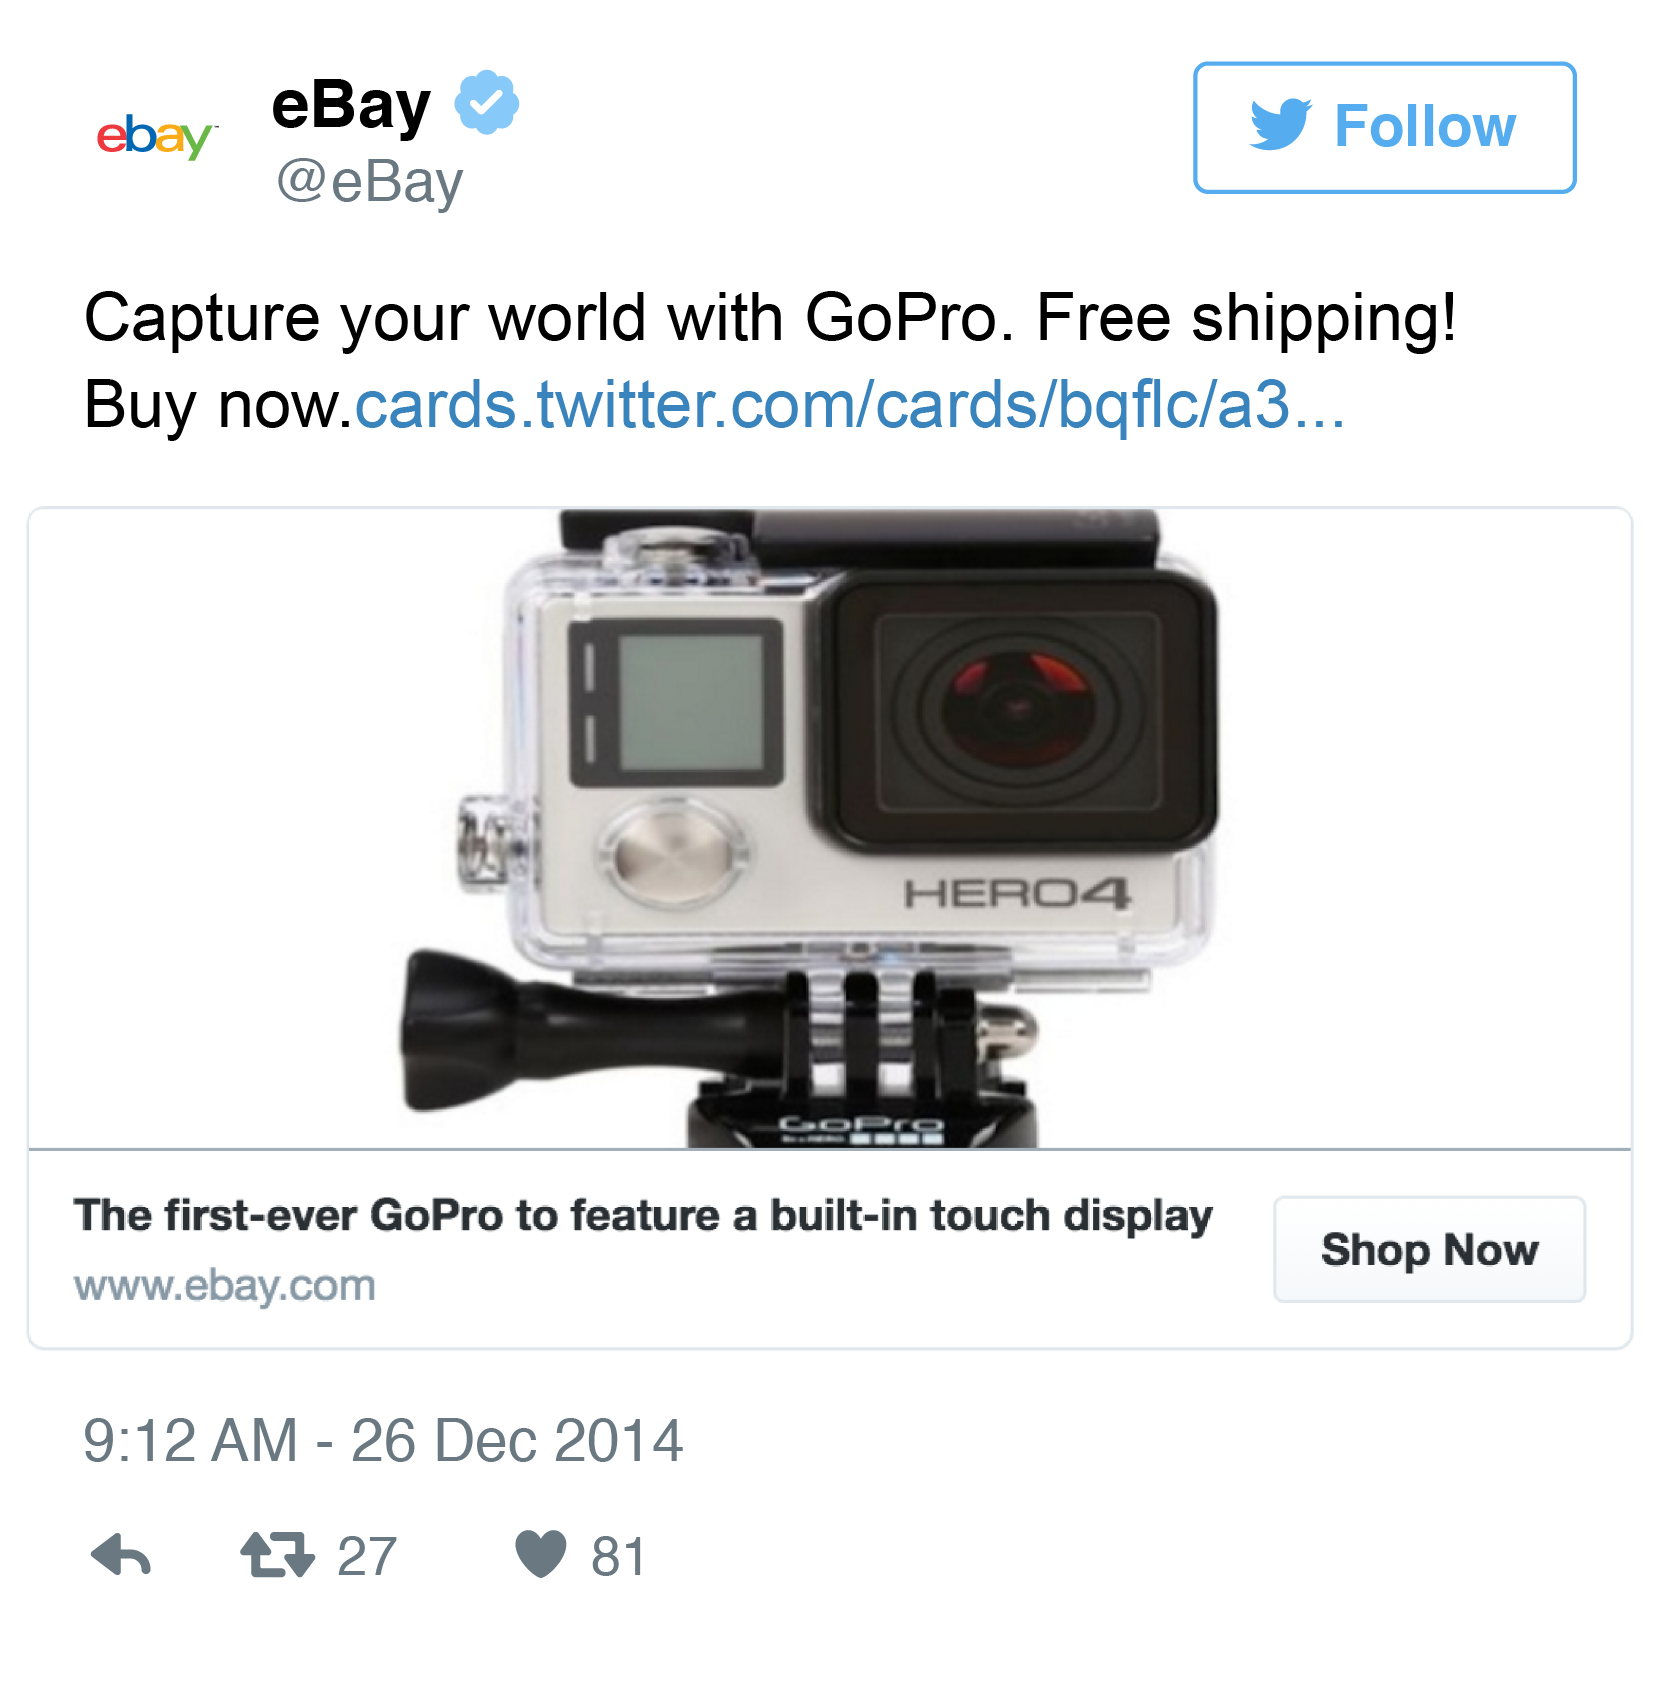
Task: Open the 9:12 AM - 26 Dec 2014 timestamp
Action: pos(383,1441)
